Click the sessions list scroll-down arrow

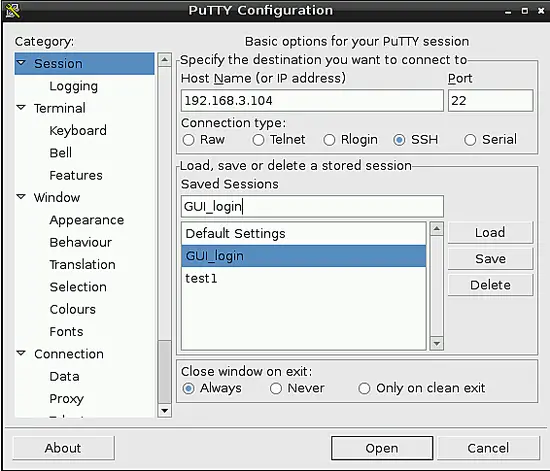pos(437,343)
